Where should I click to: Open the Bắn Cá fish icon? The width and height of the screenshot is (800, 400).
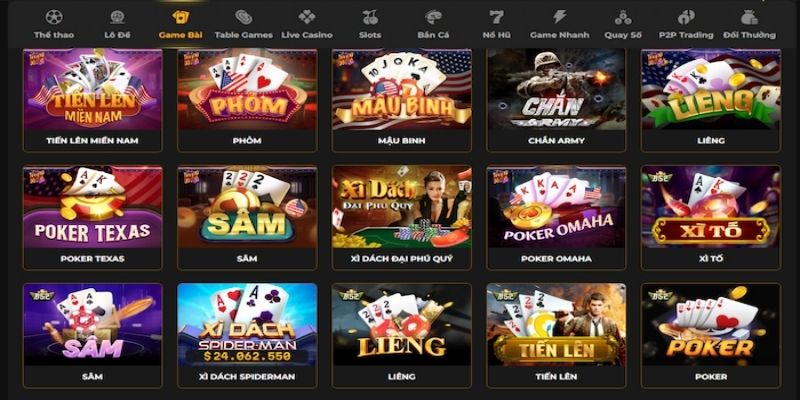[433, 17]
